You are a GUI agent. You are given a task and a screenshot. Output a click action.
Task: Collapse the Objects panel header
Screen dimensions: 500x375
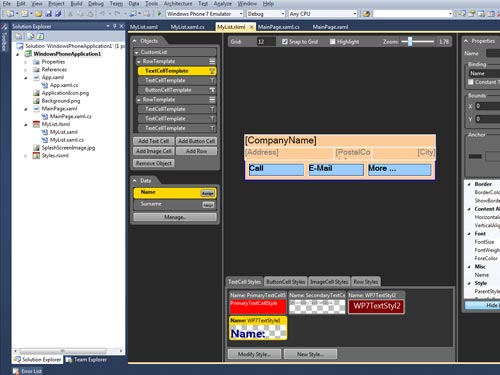click(135, 41)
